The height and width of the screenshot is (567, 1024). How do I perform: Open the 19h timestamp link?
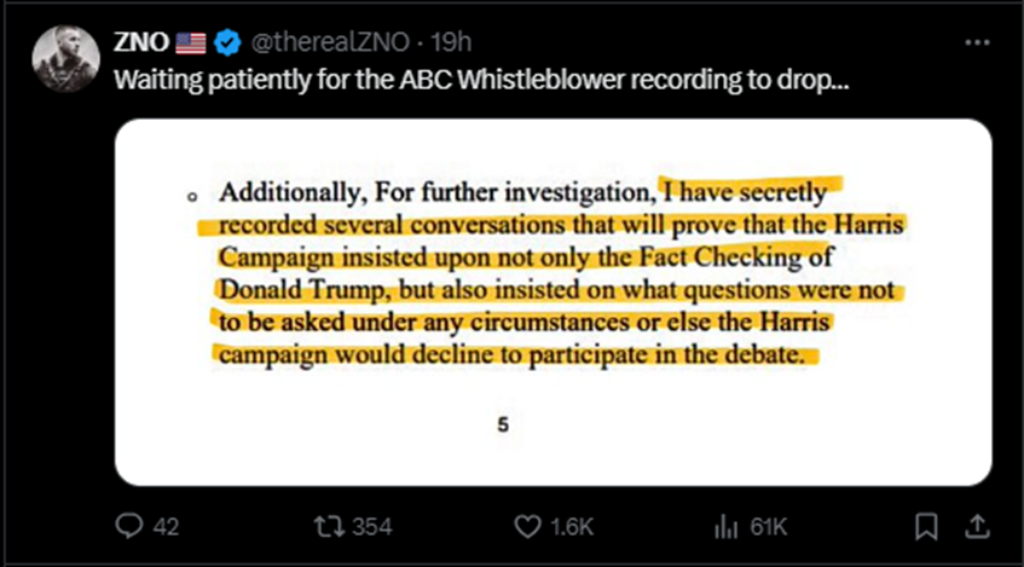point(451,43)
